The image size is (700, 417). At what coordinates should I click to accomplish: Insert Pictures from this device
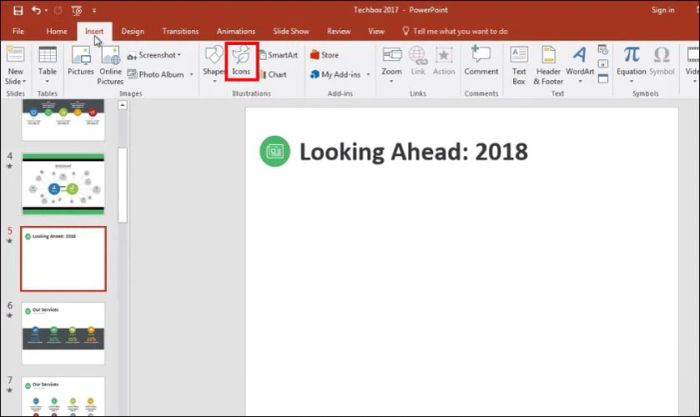tap(81, 61)
